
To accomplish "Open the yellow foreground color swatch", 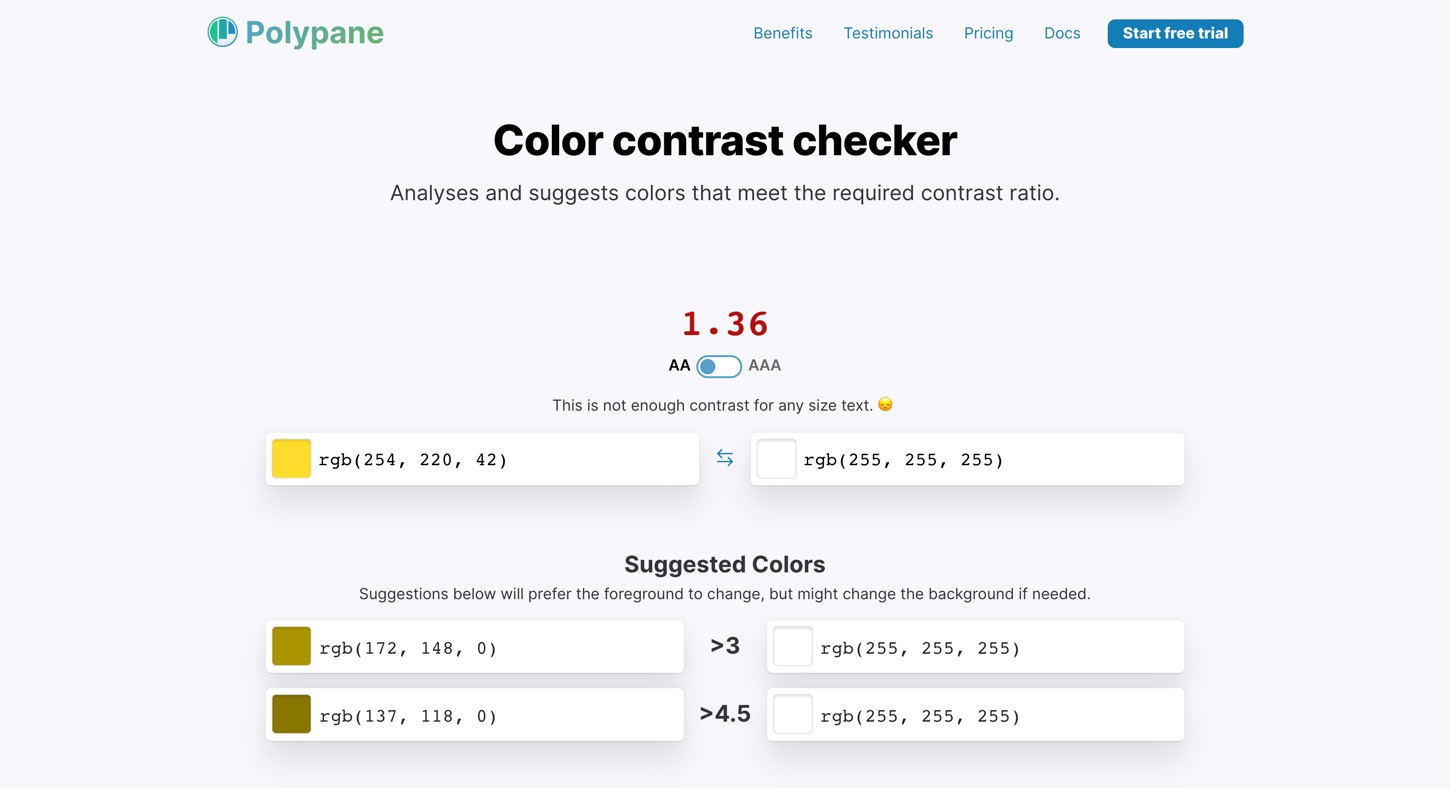I will point(291,459).
